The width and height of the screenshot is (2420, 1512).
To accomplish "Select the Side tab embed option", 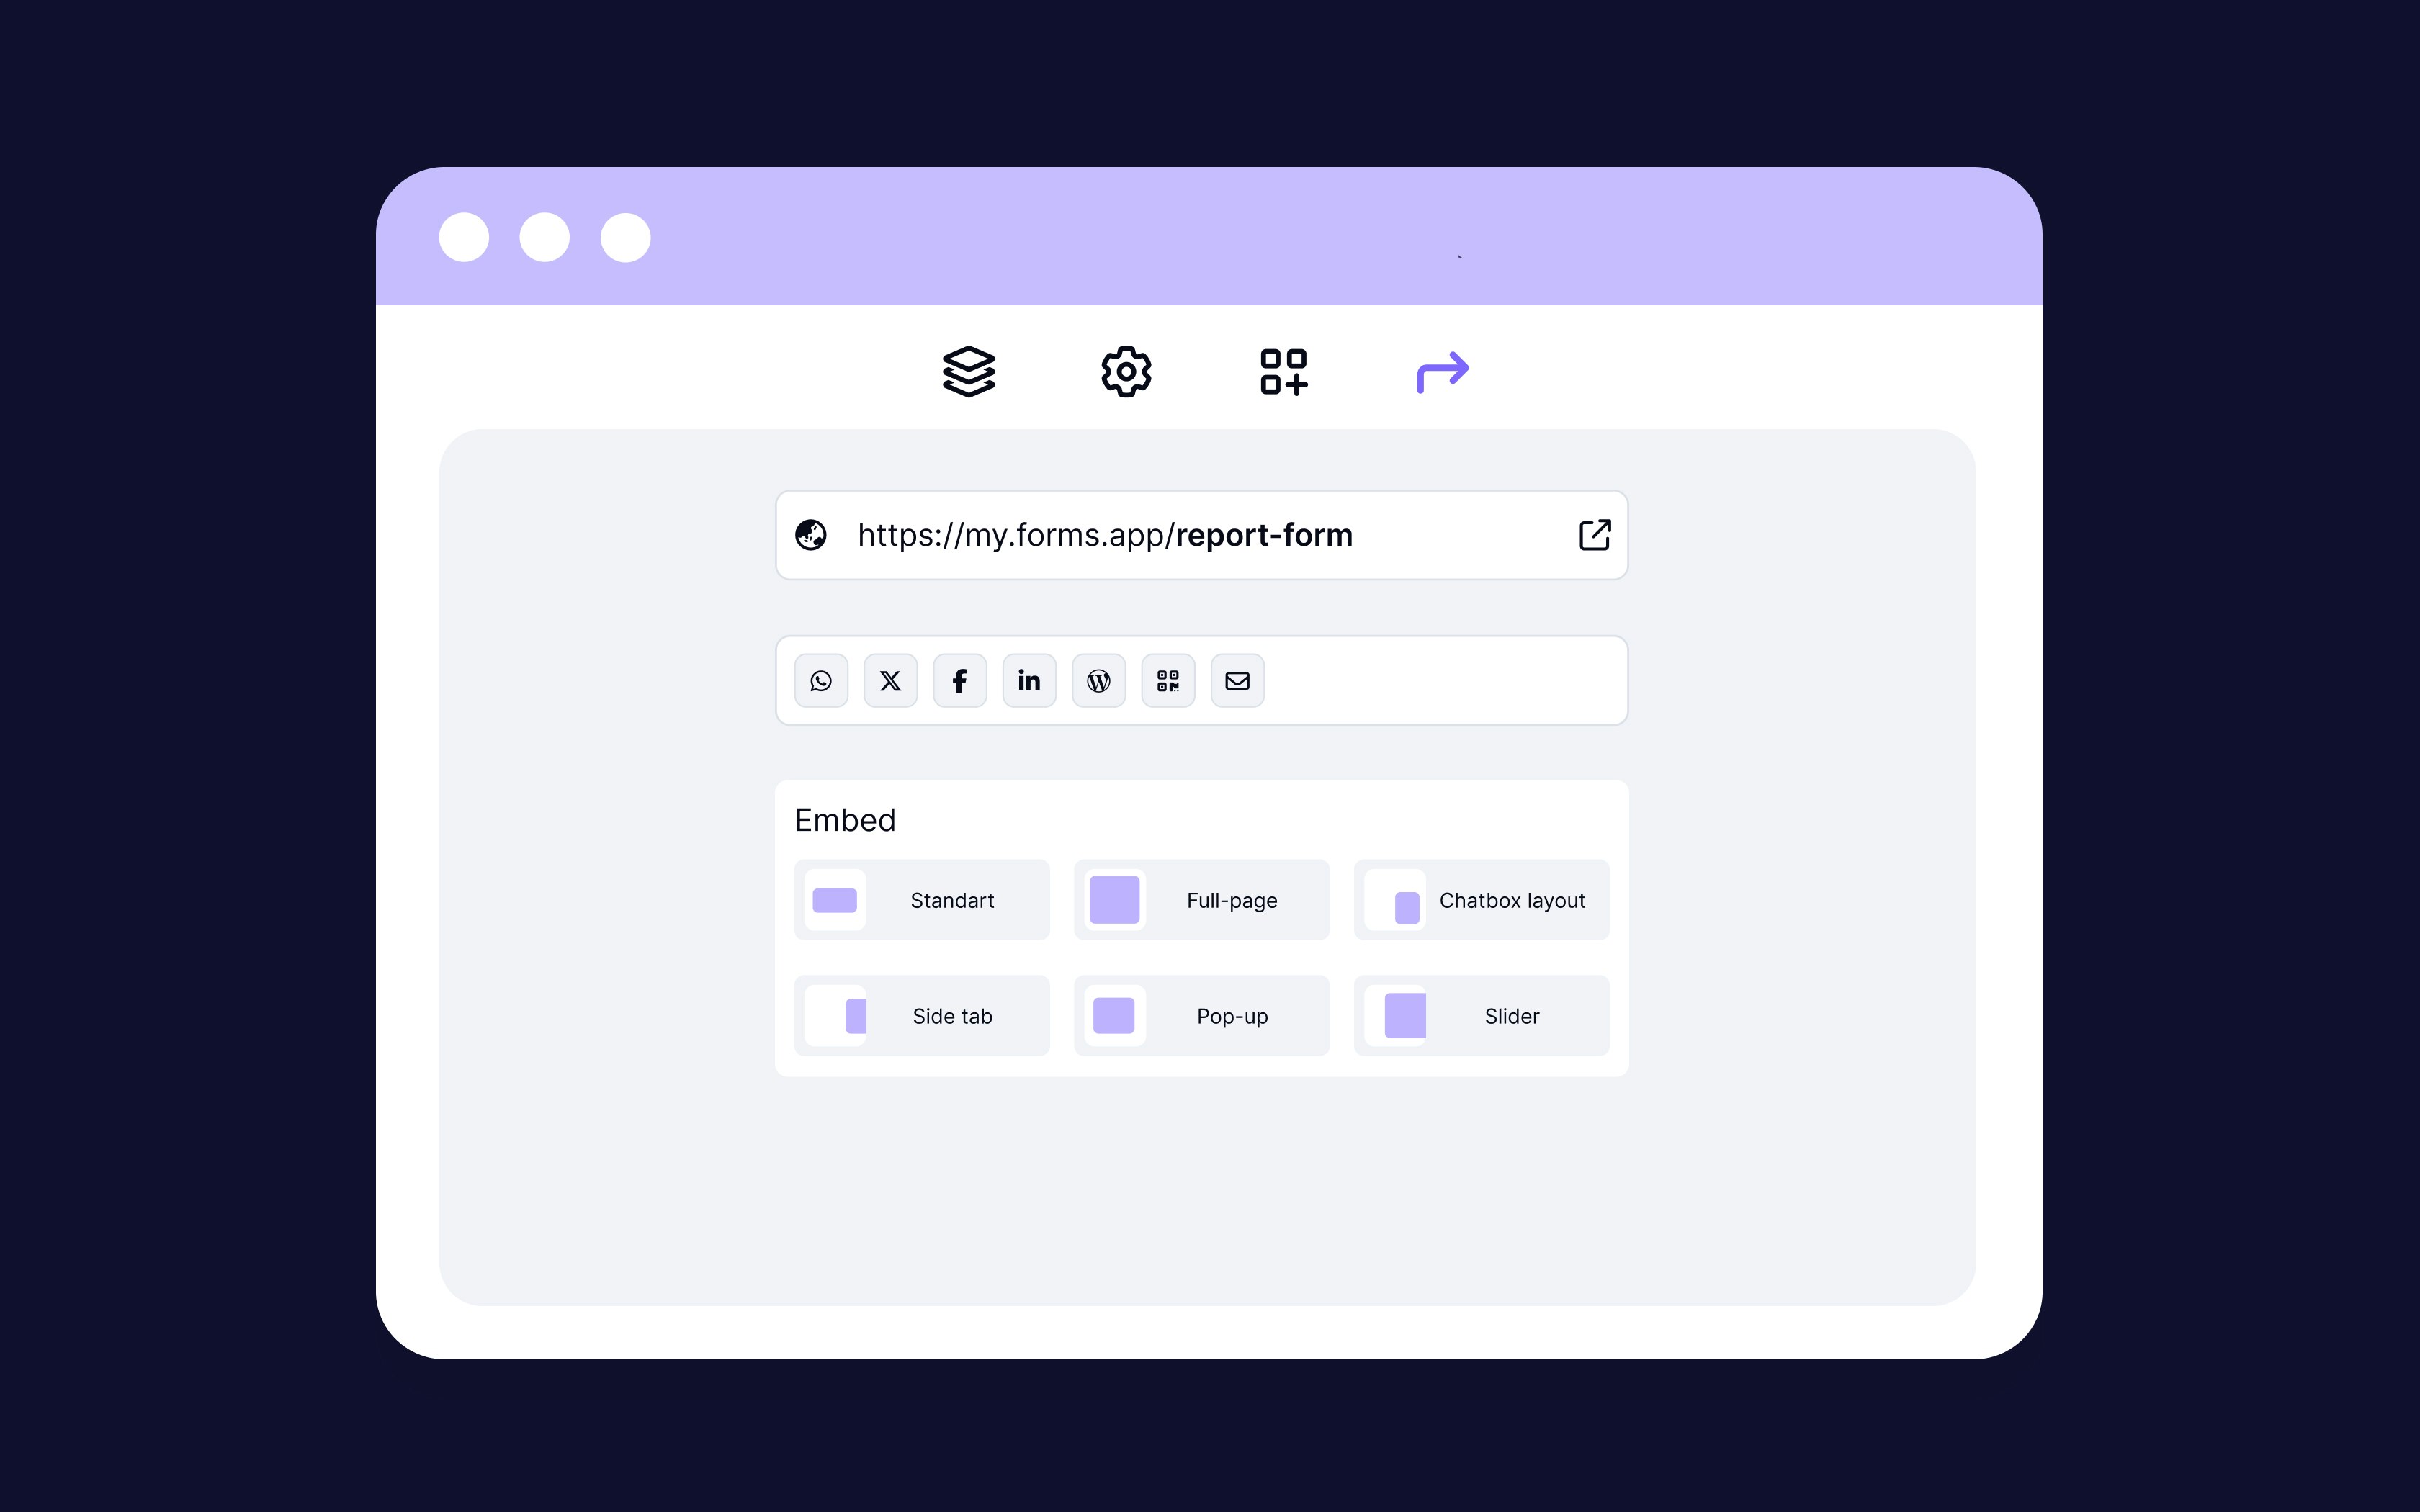I will 921,1015.
